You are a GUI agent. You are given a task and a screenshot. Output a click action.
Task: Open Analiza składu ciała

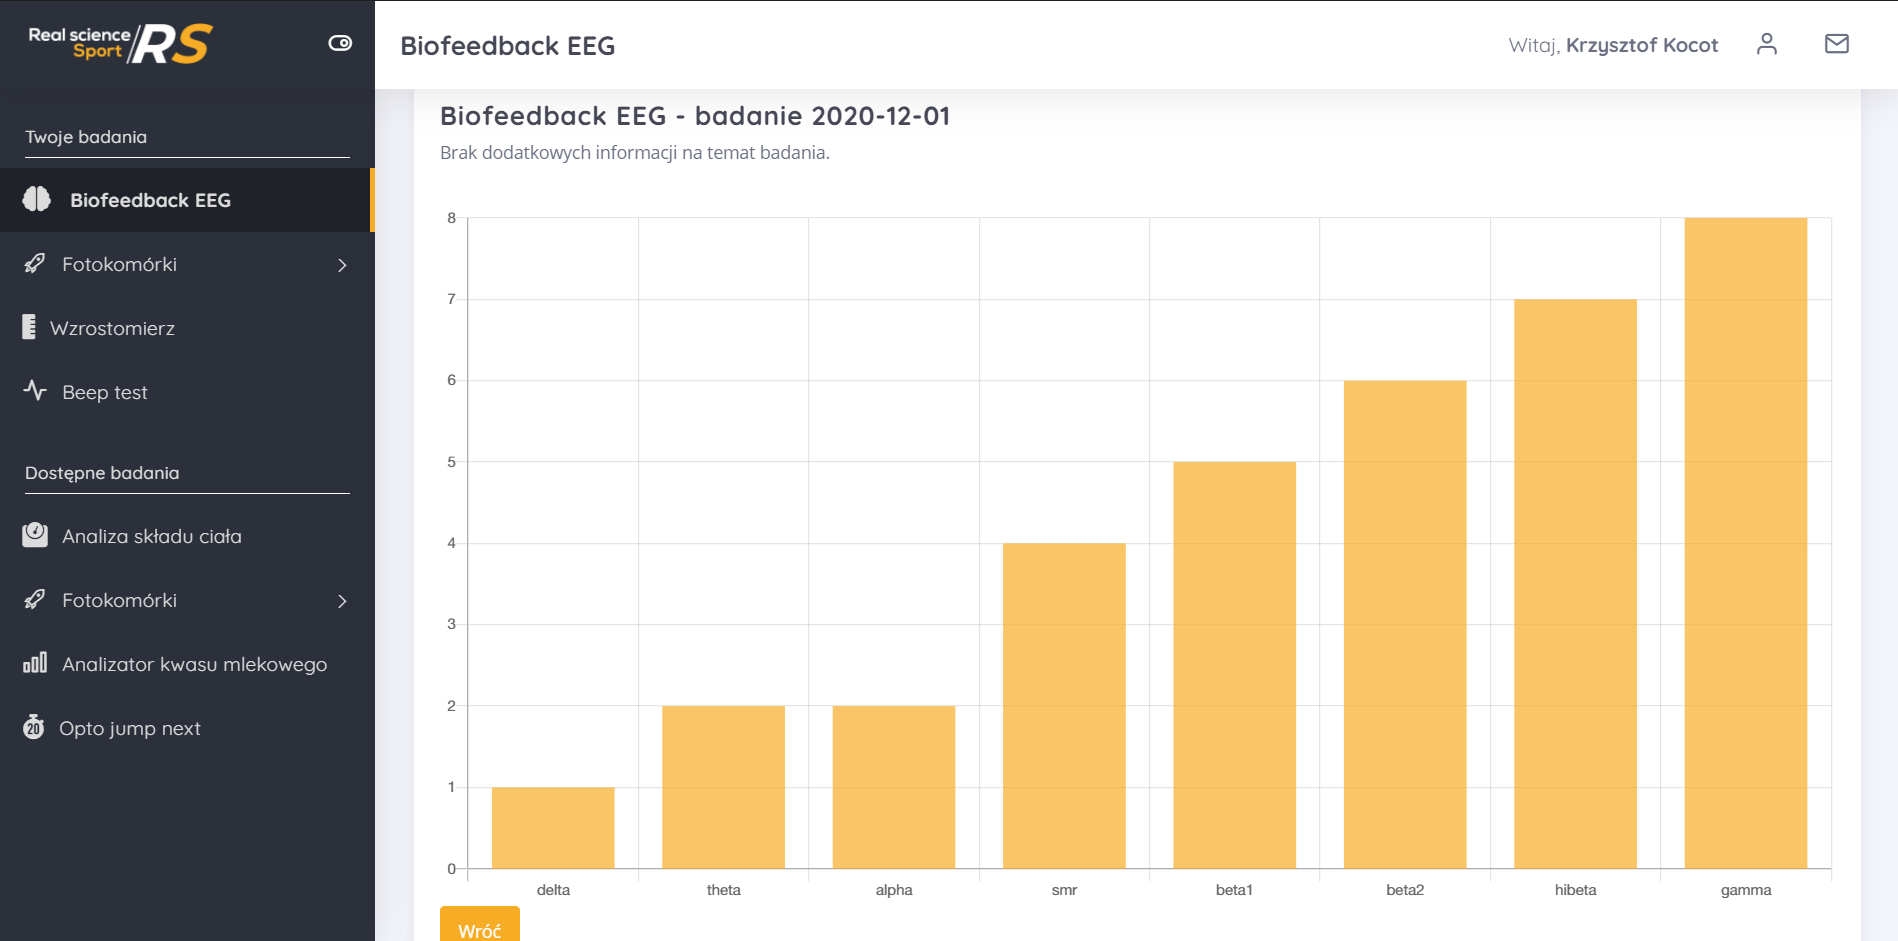186,536
